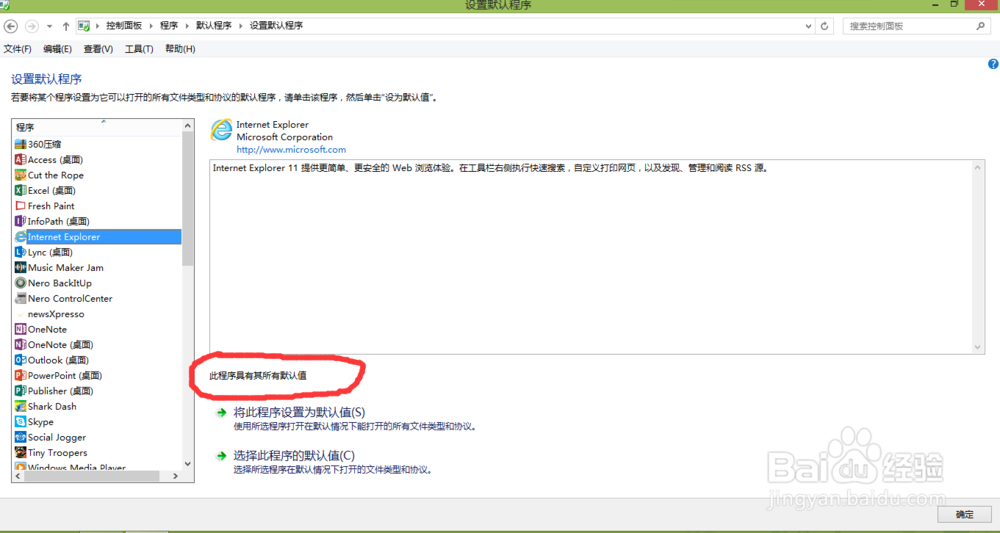Expand the address bar history dropdown
Viewport: 1000px width, 533px height.
pyautogui.click(x=809, y=26)
